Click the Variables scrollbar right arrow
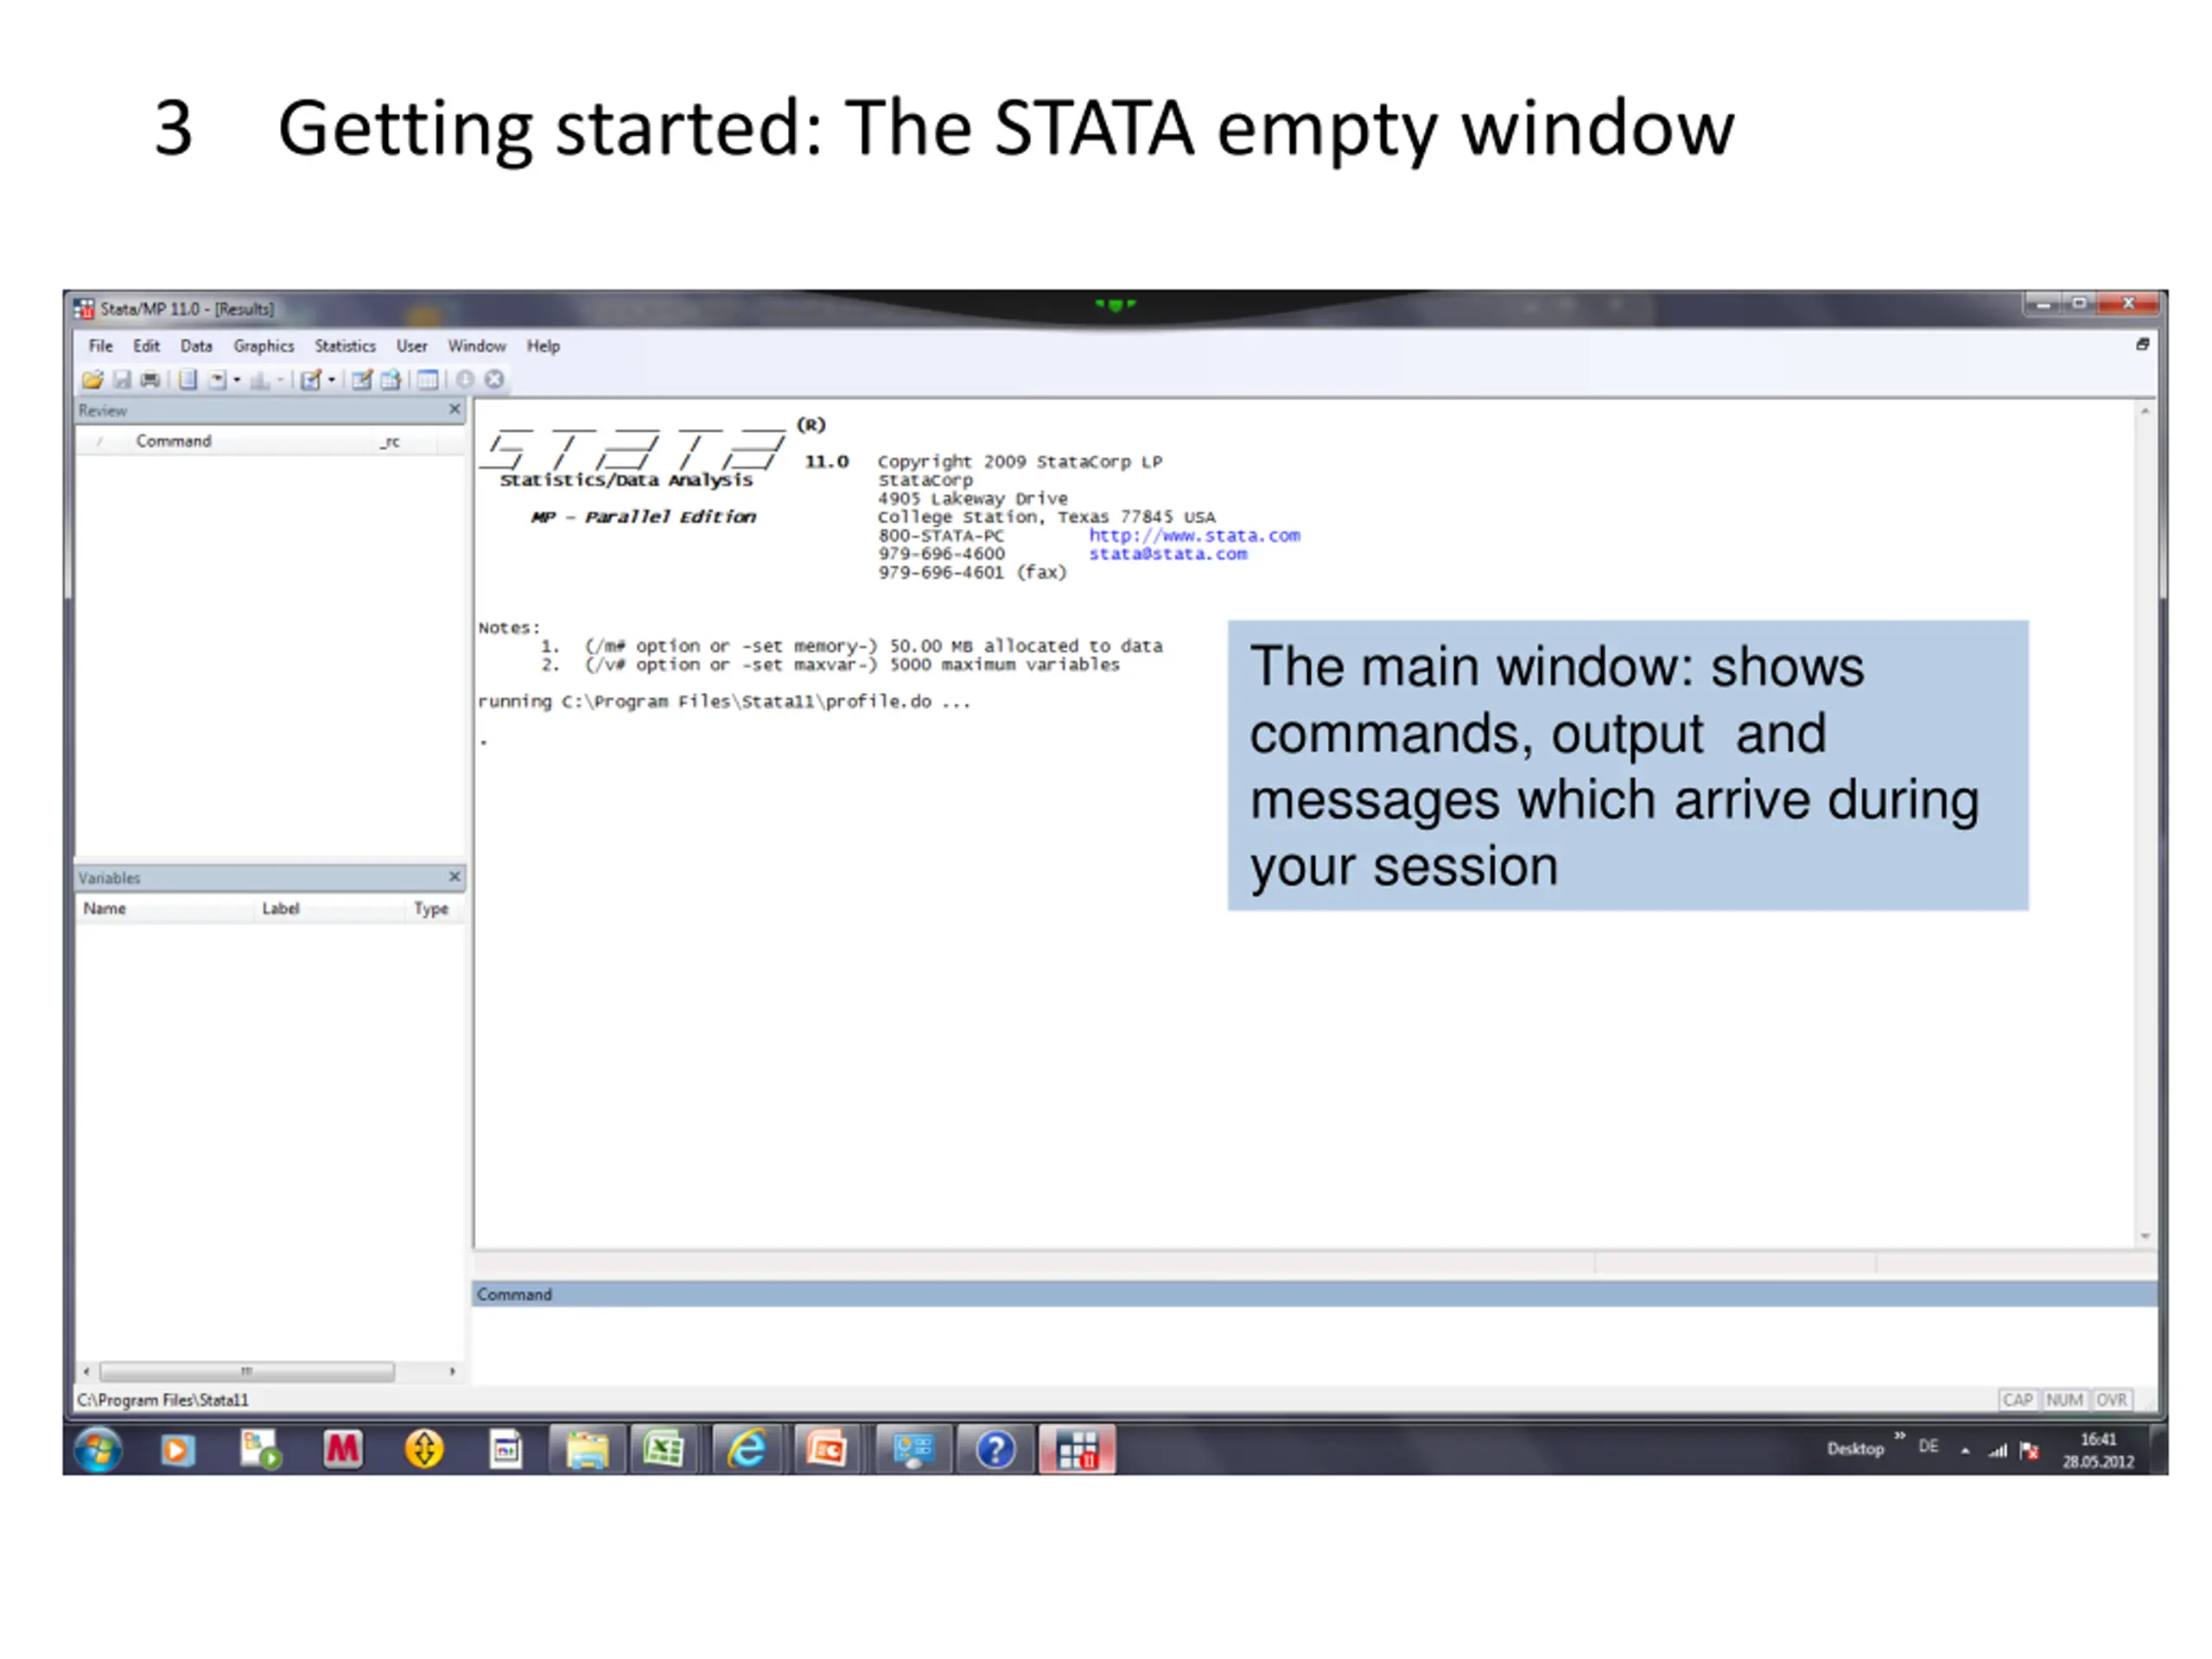Image resolution: width=2212 pixels, height=1659 pixels. coord(452,1372)
